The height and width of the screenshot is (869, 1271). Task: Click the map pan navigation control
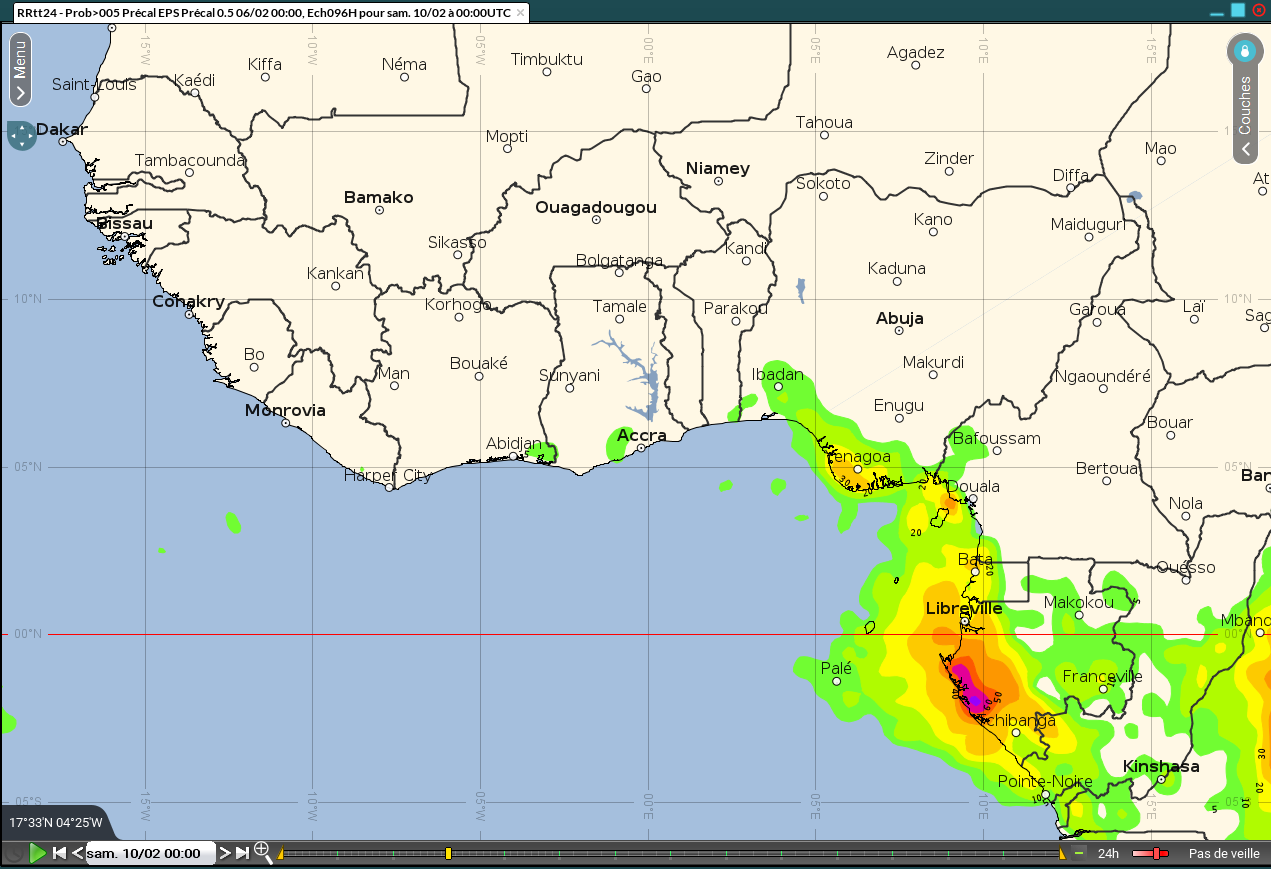point(21,135)
